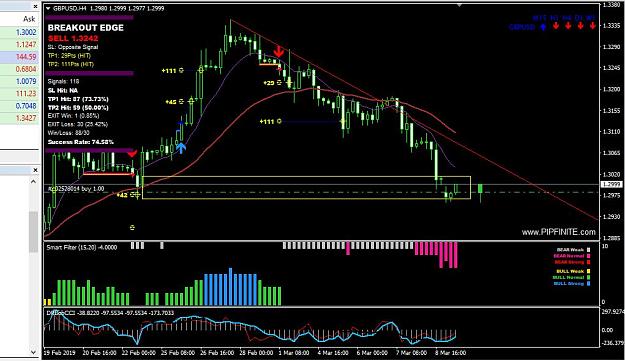Click the +29 pips profit label

click(x=269, y=83)
